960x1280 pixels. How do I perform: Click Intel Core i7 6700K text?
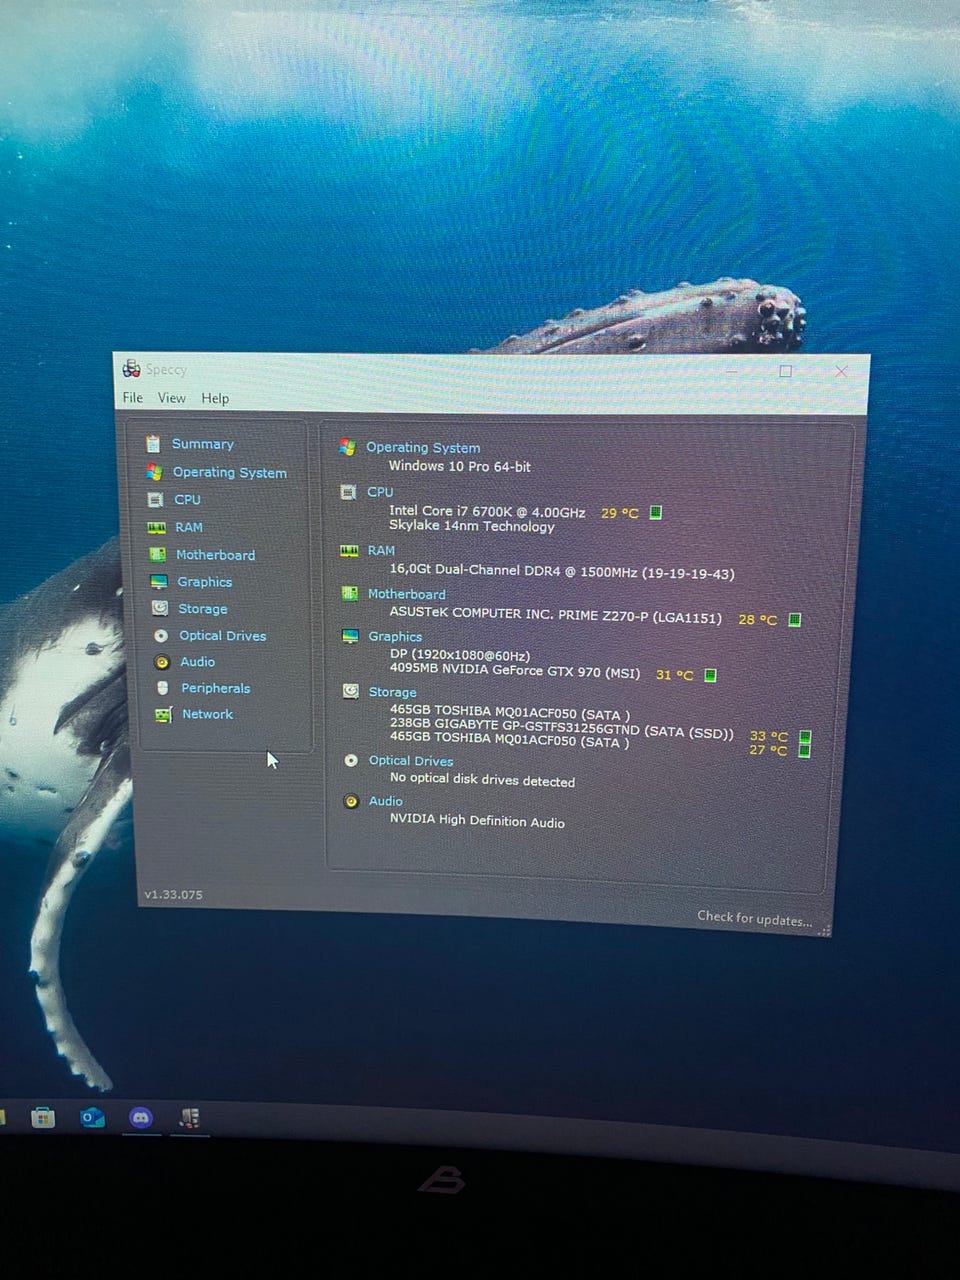[x=487, y=511]
